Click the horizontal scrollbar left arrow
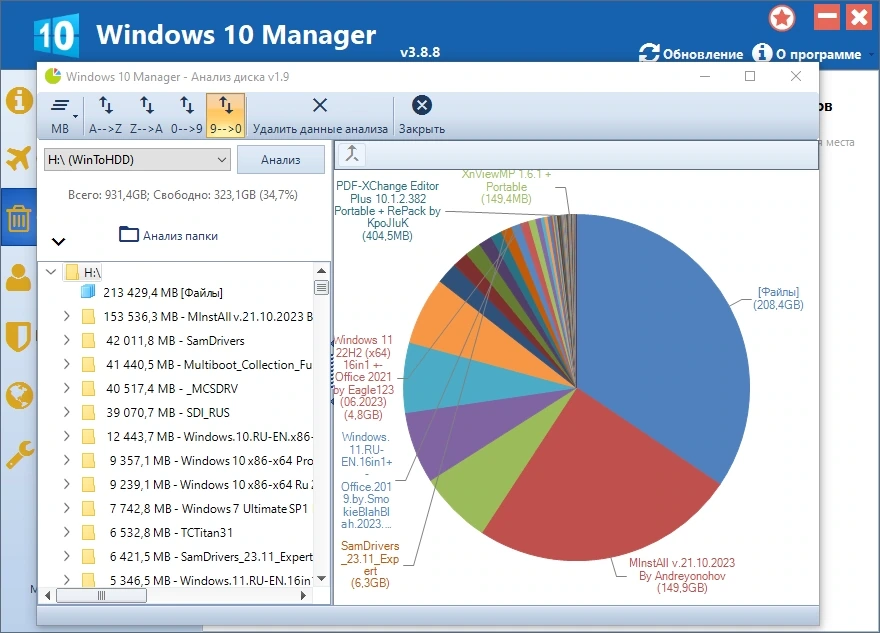880x633 pixels. point(48,595)
